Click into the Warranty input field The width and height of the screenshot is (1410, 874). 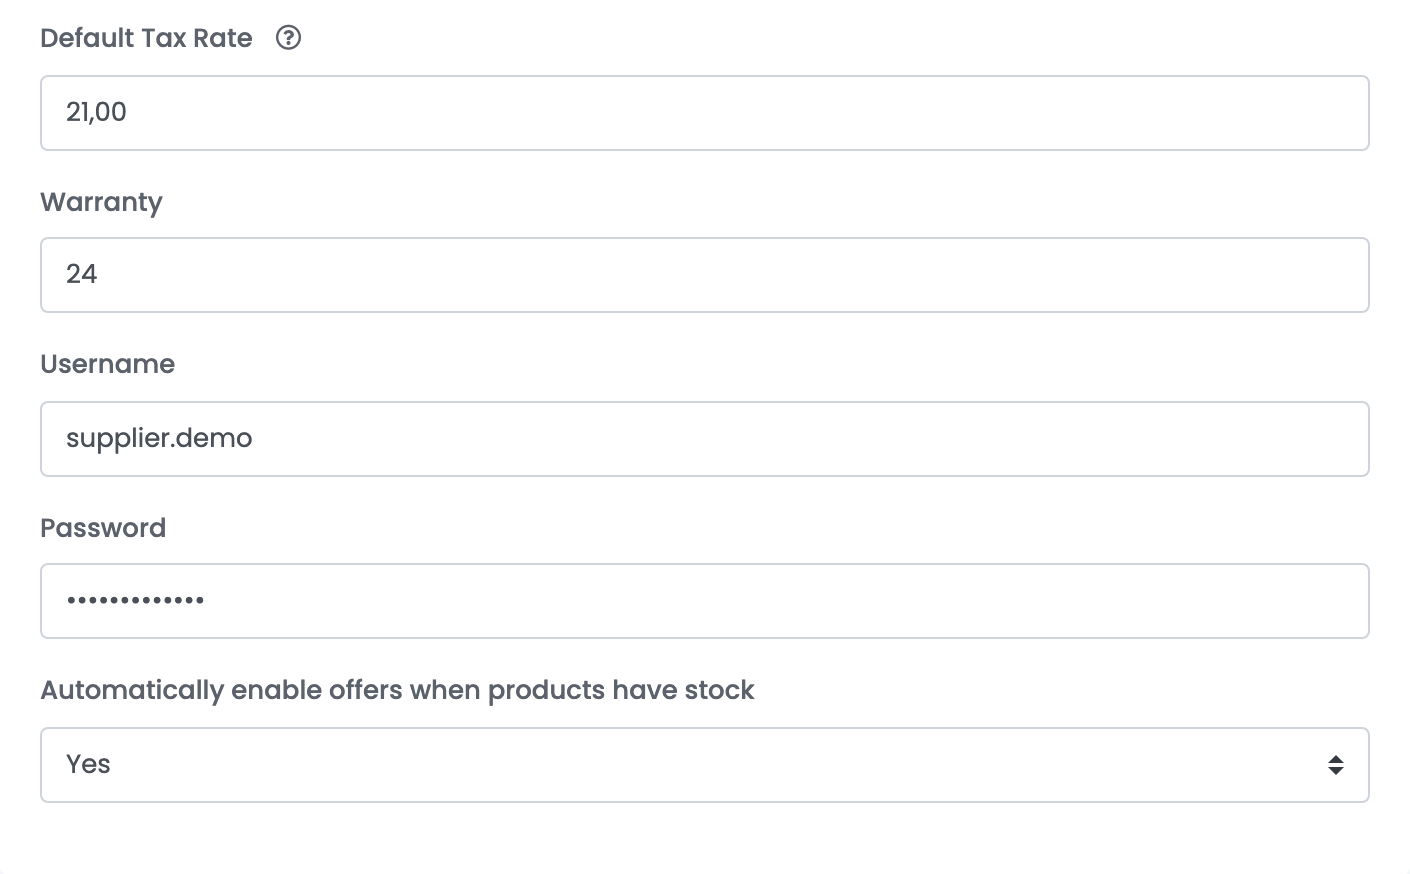click(x=704, y=275)
